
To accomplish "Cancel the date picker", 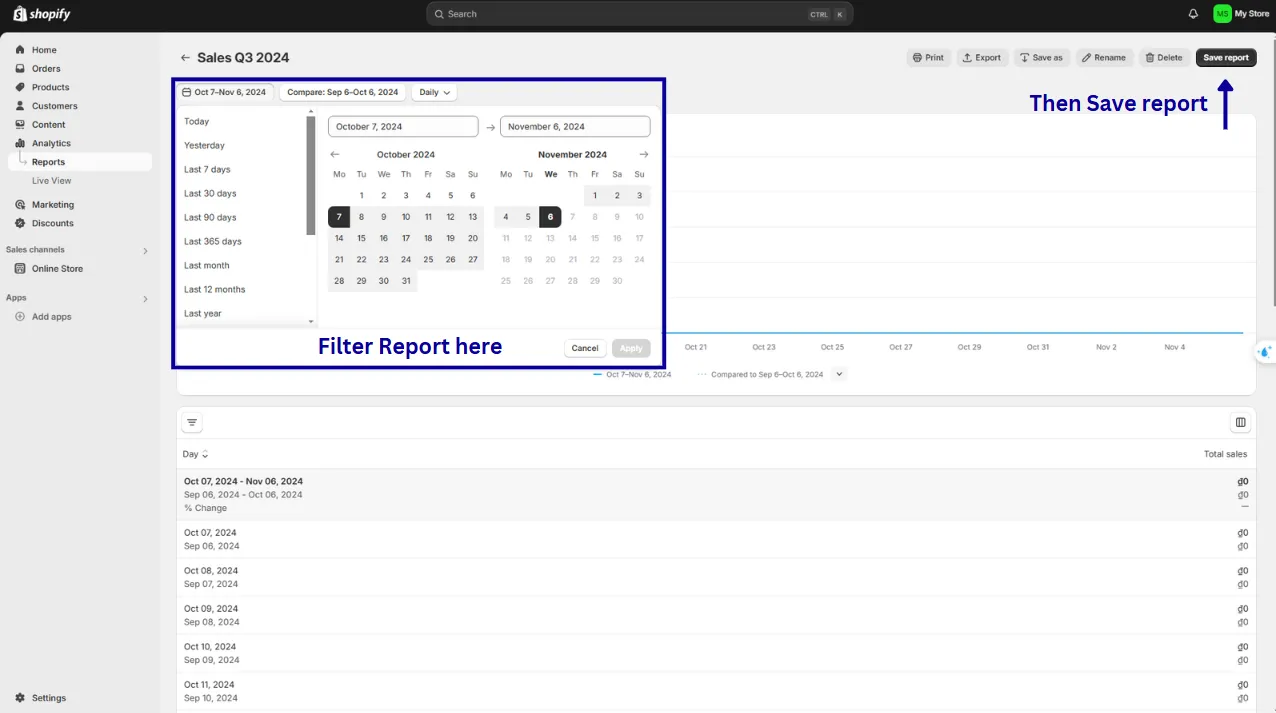I will point(585,348).
